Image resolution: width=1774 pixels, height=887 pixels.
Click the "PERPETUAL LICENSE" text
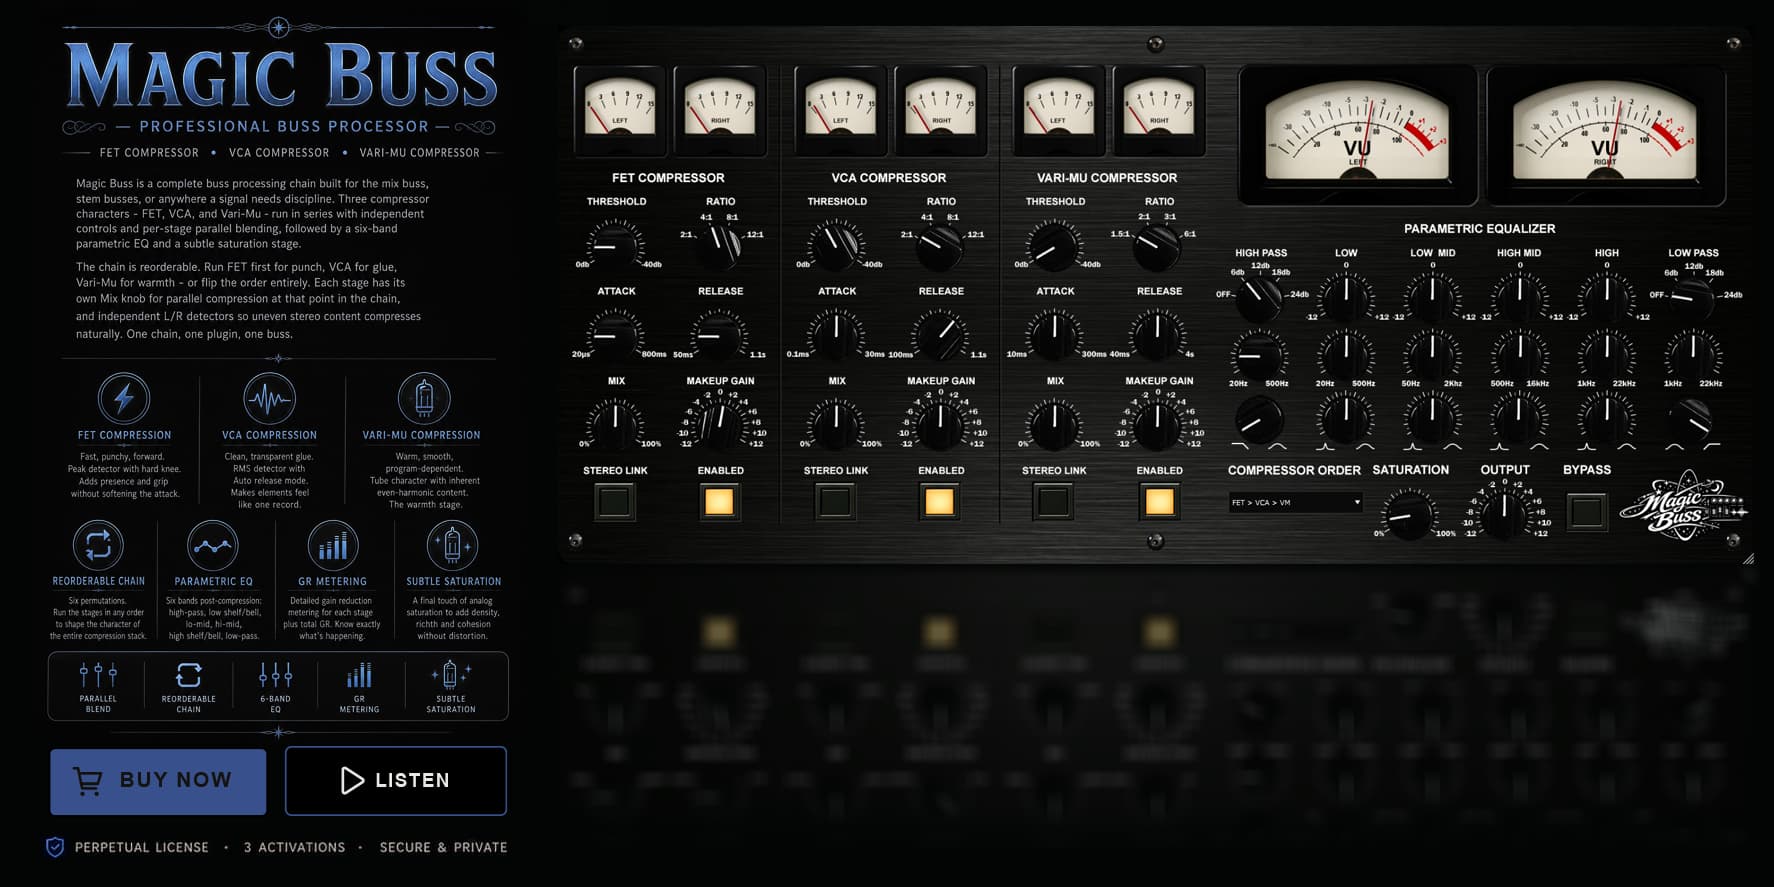(x=141, y=847)
